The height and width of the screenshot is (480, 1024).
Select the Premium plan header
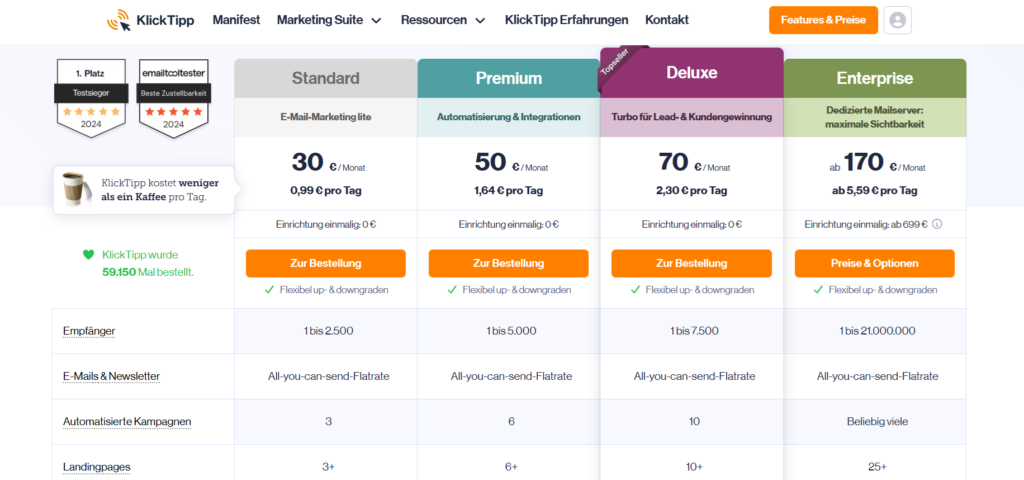508,78
